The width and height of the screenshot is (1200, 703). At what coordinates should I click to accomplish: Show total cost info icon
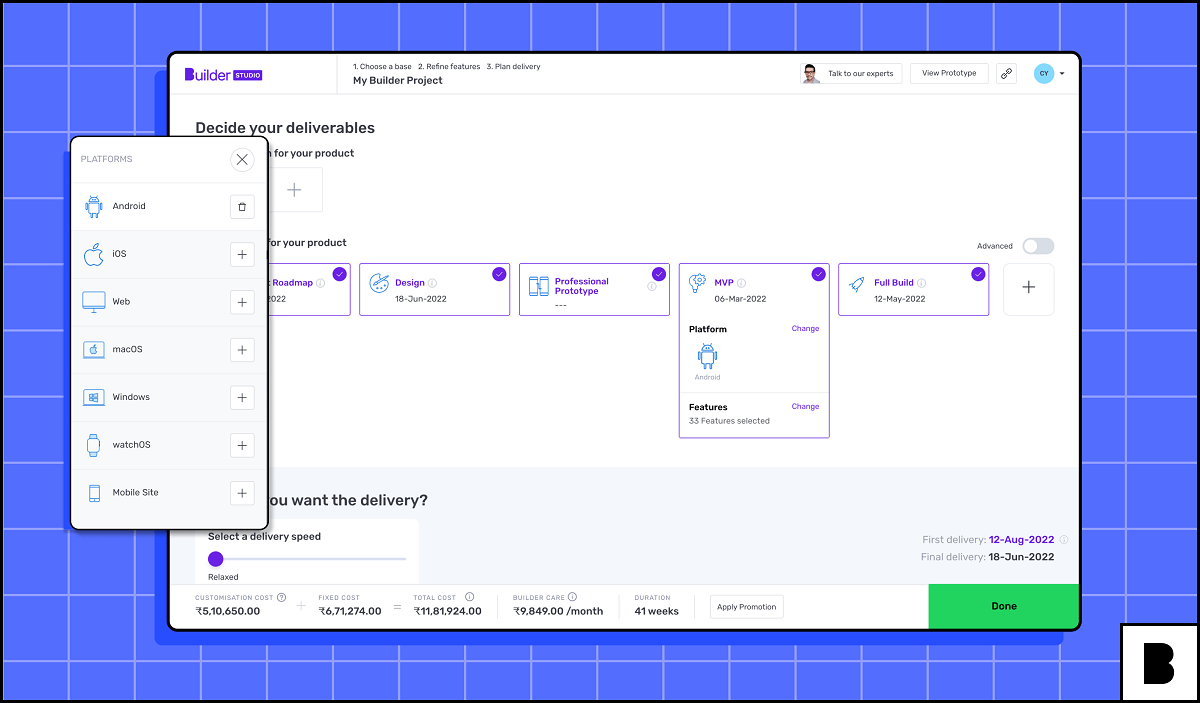pyautogui.click(x=469, y=597)
